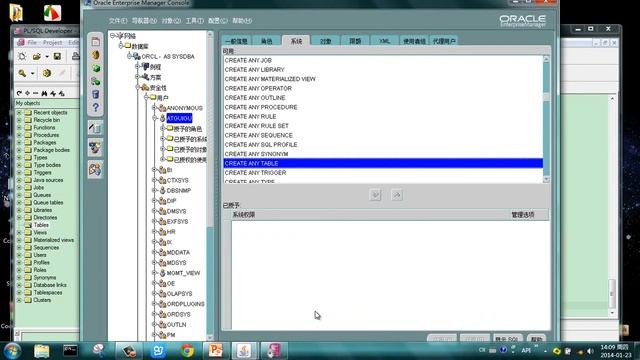Expand the DBSNMP user node
The width and height of the screenshot is (640, 360).
pos(155,190)
